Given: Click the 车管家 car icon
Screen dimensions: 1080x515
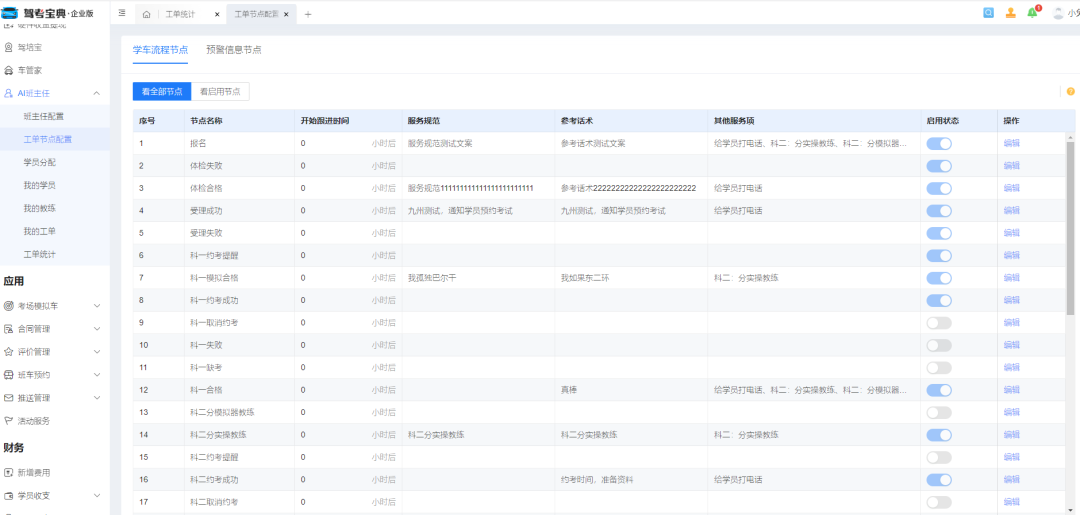Looking at the screenshot, I should point(9,70).
